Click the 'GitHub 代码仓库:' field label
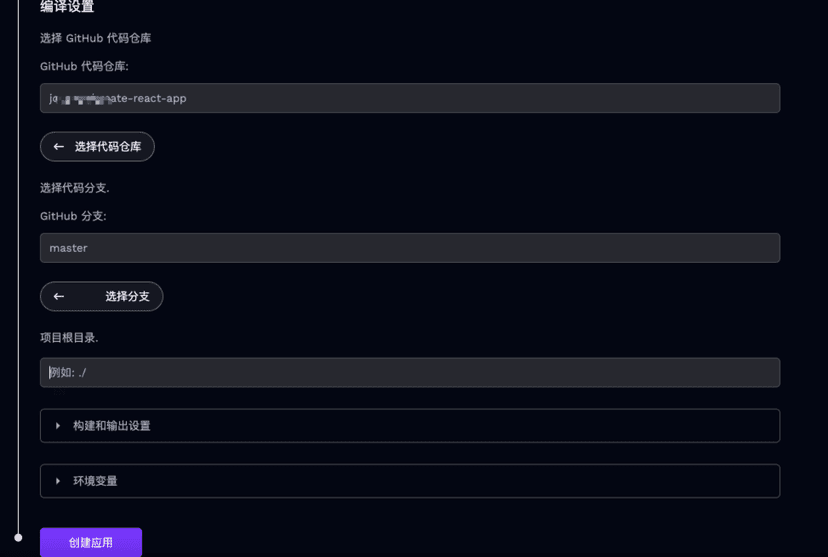The height and width of the screenshot is (557, 828). [84, 66]
